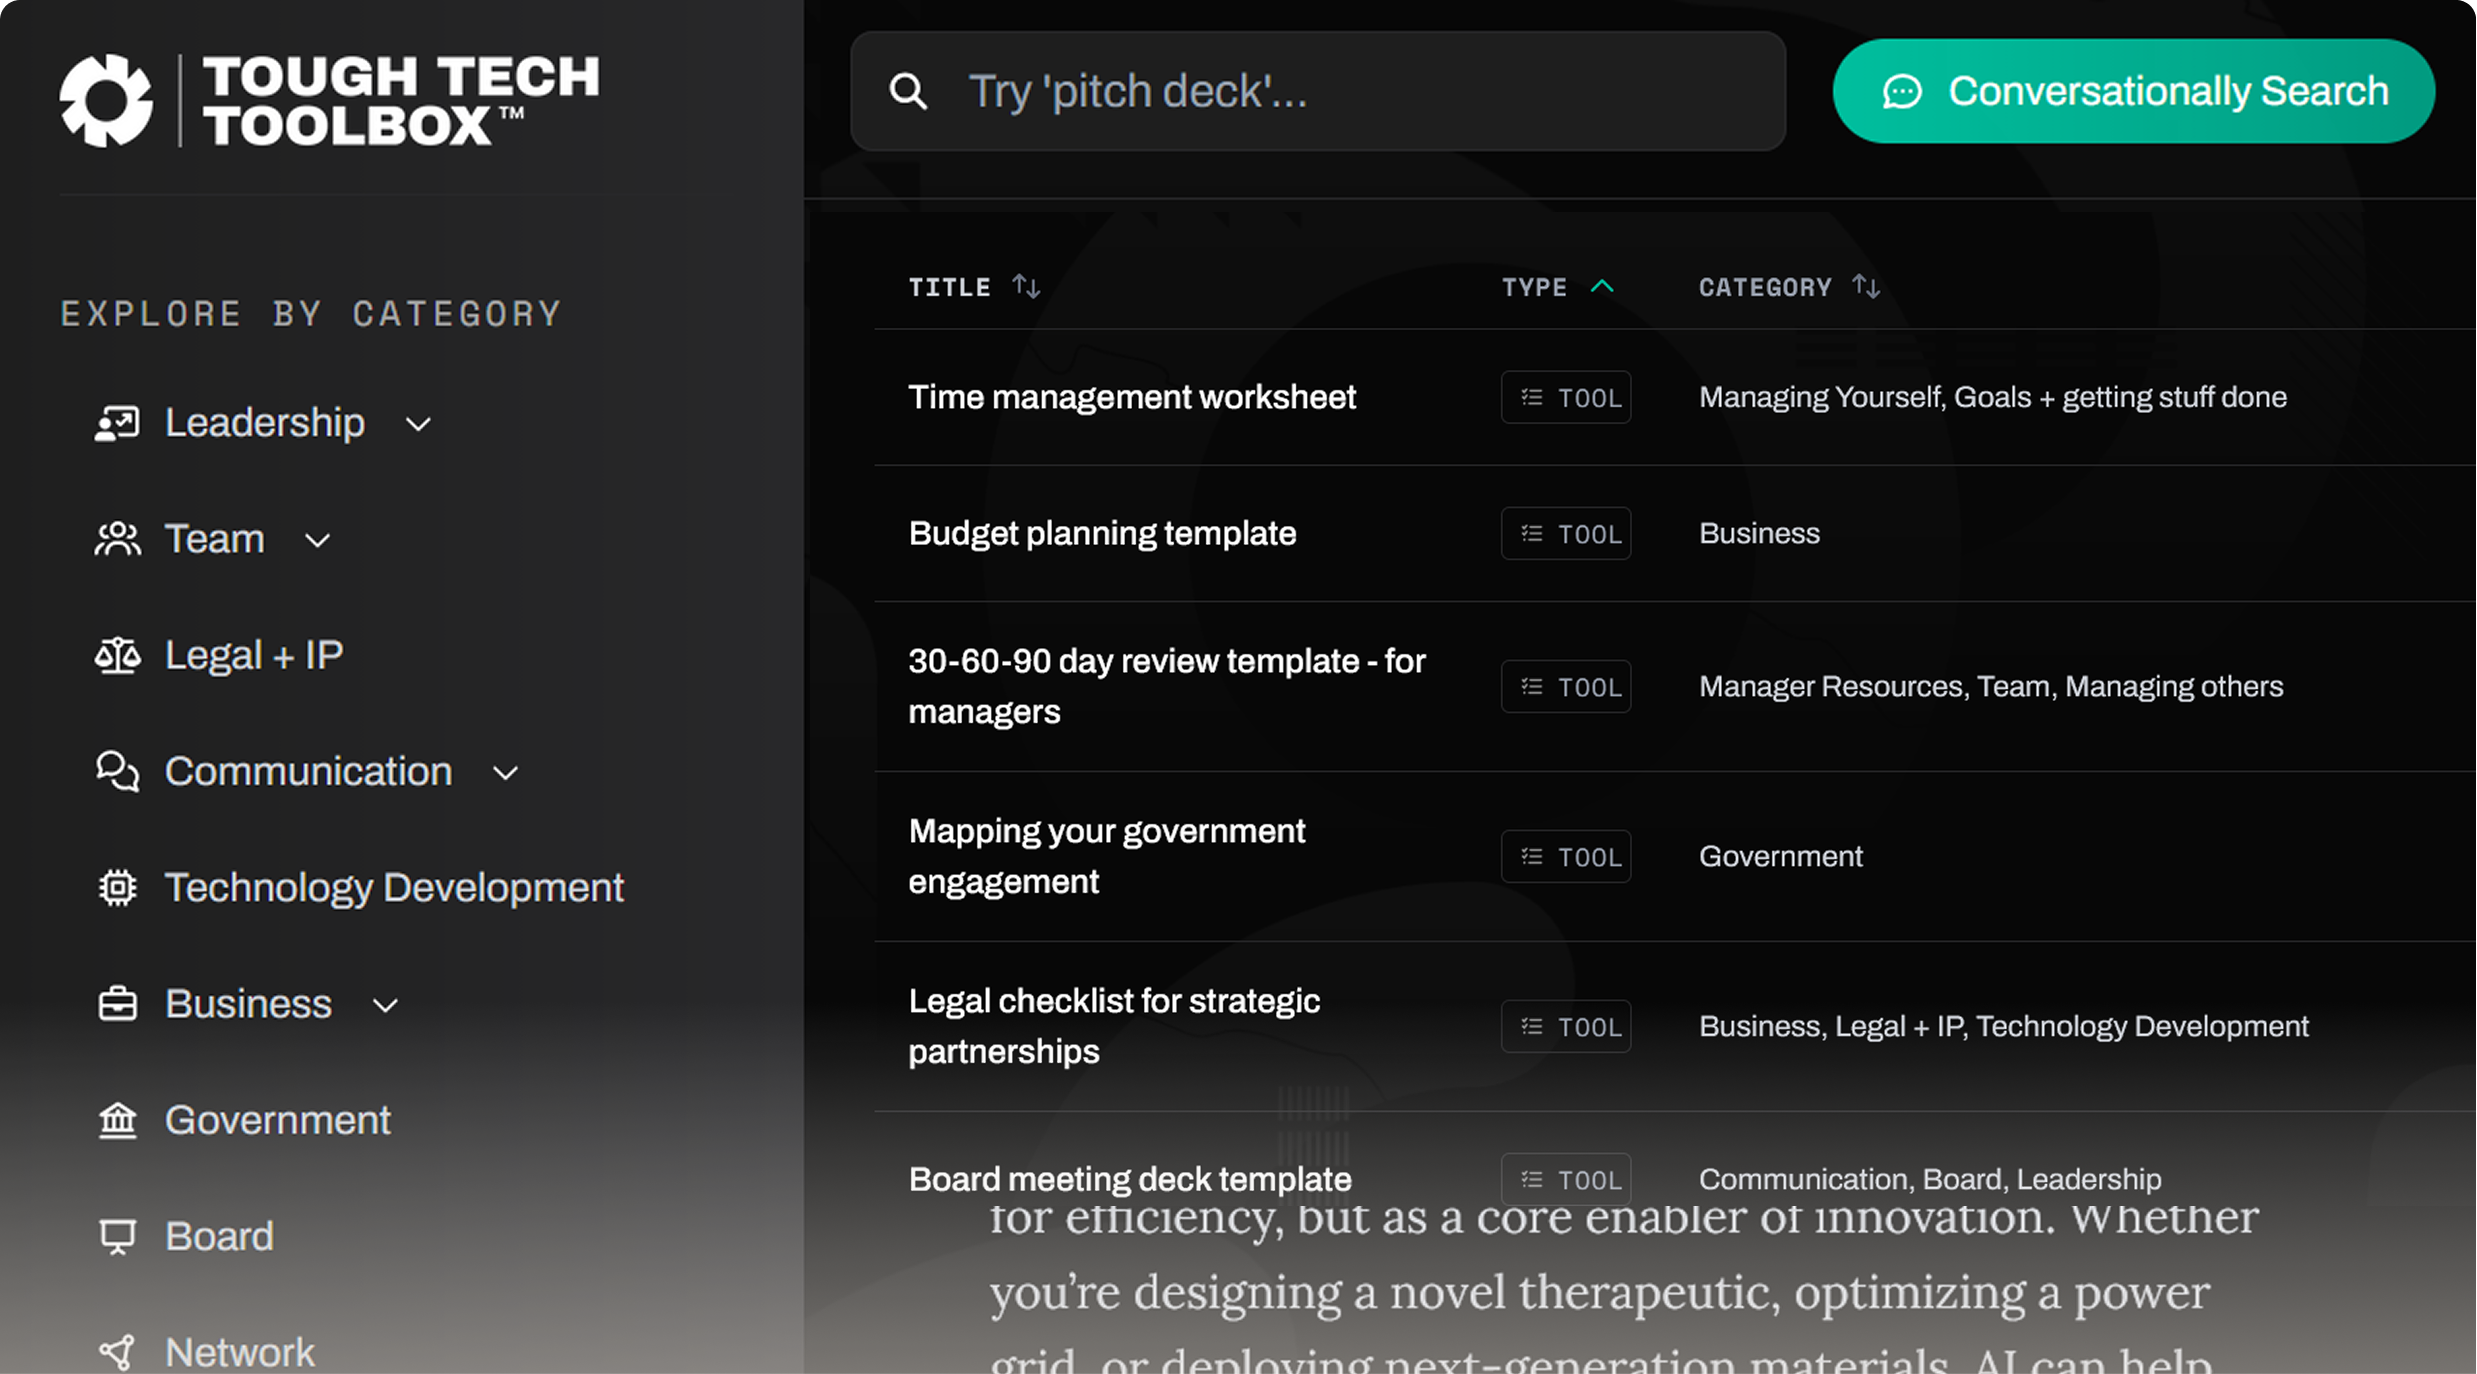Click the Business briefcase icon
The height and width of the screenshot is (1374, 2477).
click(117, 1004)
